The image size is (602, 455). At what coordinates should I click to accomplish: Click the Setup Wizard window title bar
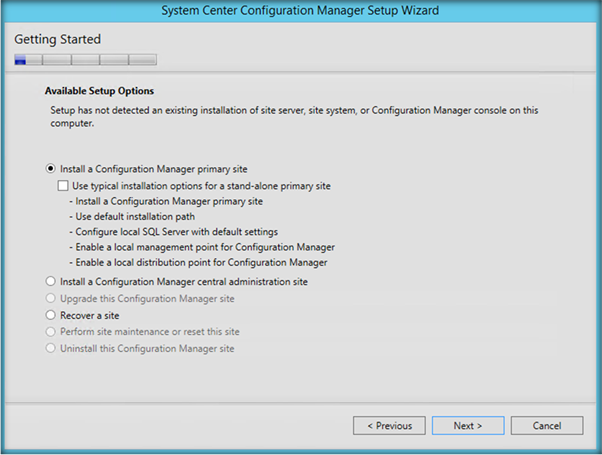300,10
